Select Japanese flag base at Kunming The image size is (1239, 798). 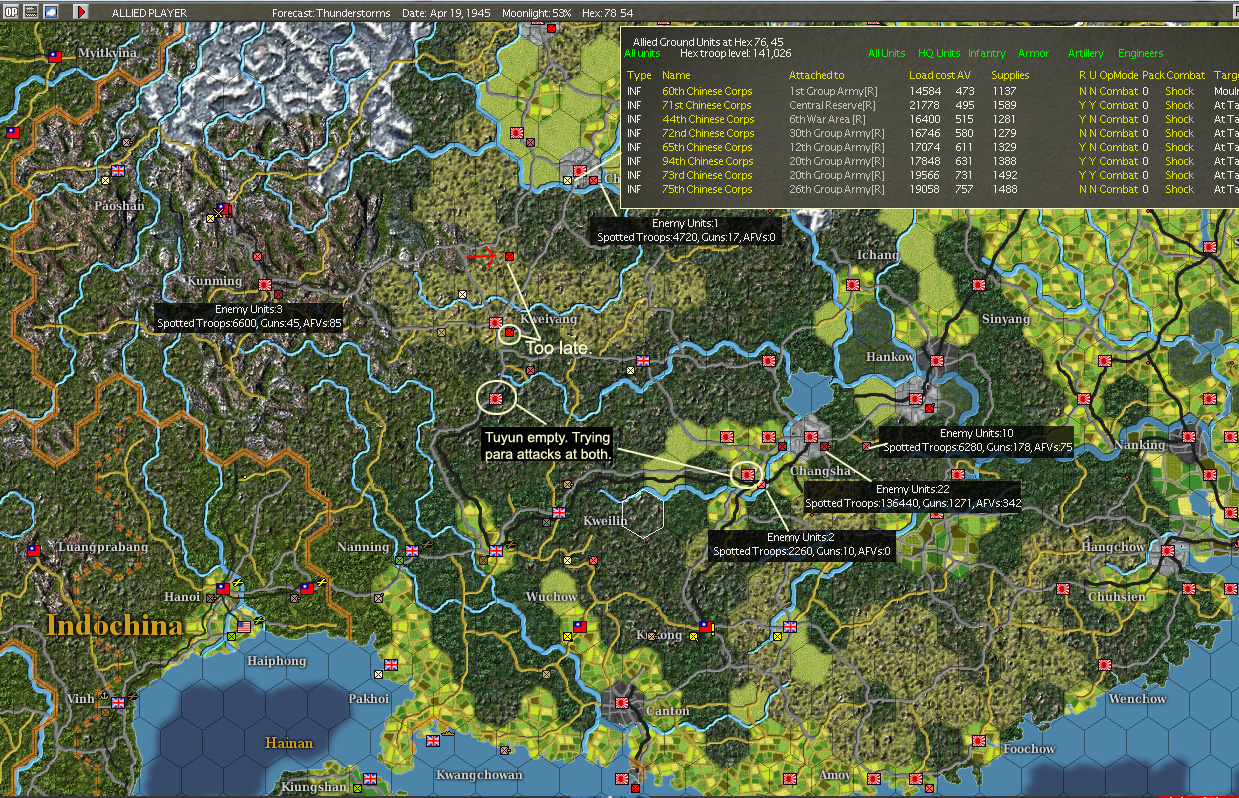(265, 284)
